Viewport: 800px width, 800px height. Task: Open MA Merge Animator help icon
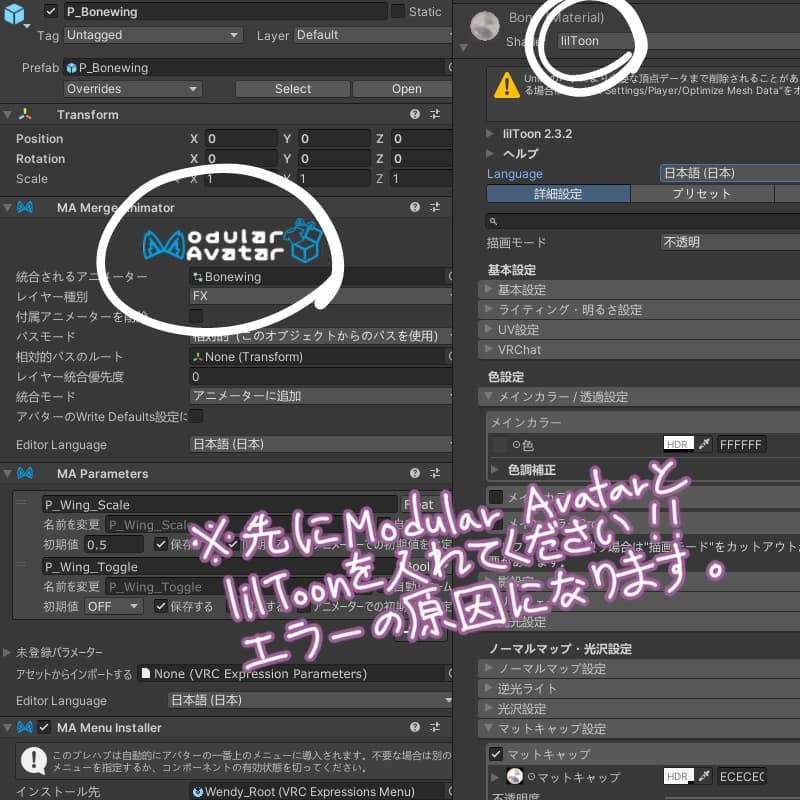pos(415,207)
